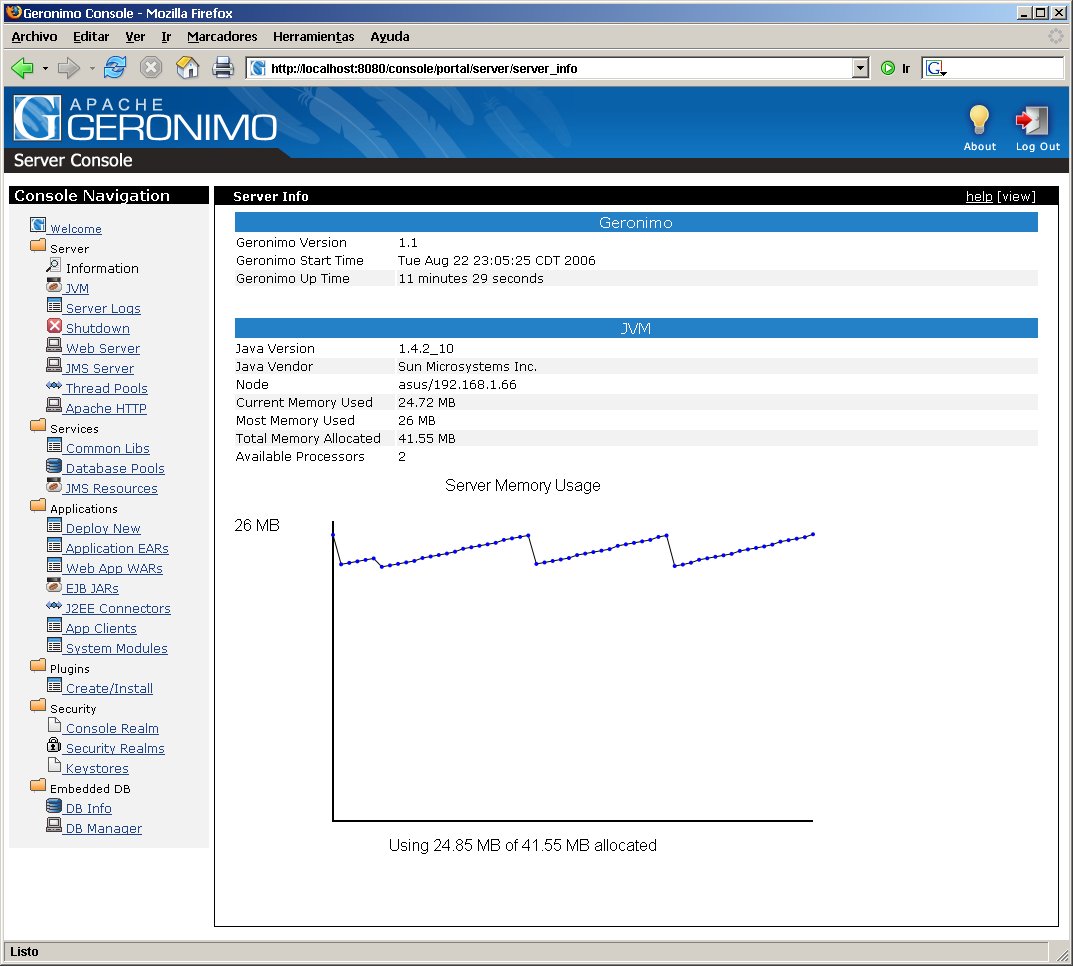
Task: Open the Forward button history dropdown arrow
Action: coord(92,68)
